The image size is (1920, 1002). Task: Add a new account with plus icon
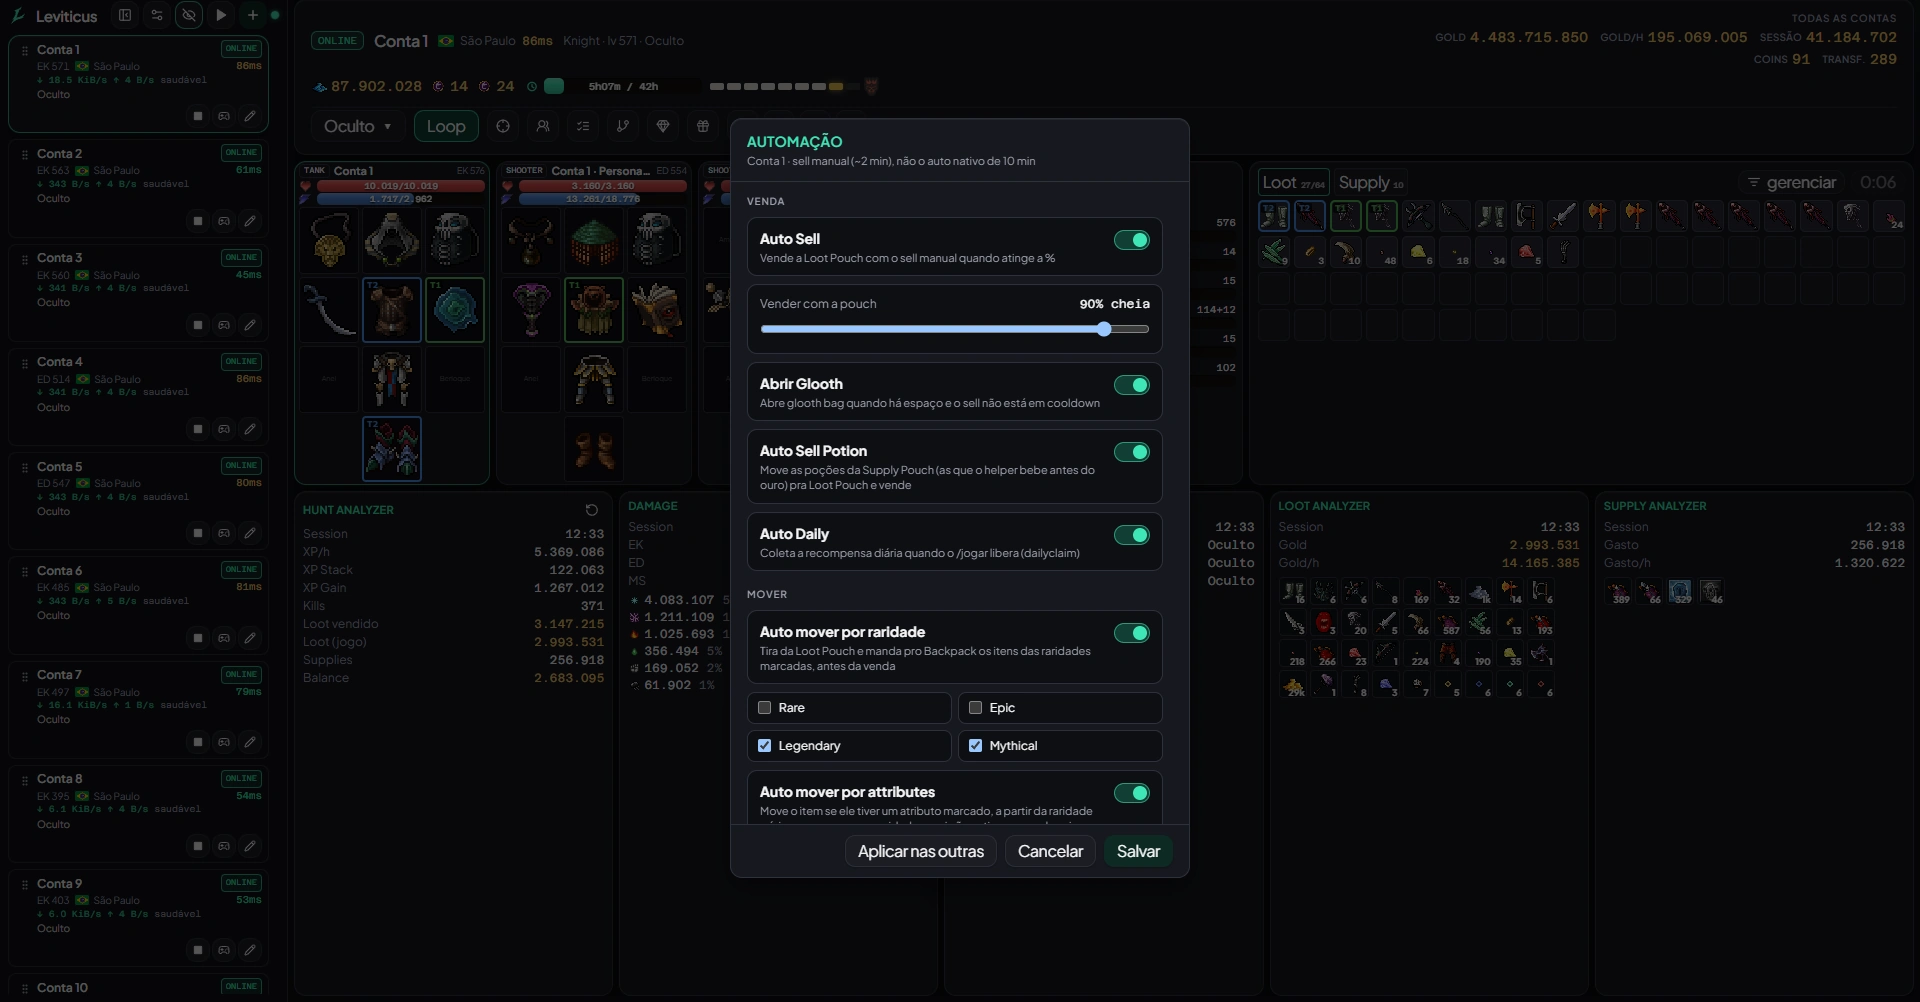pos(253,15)
